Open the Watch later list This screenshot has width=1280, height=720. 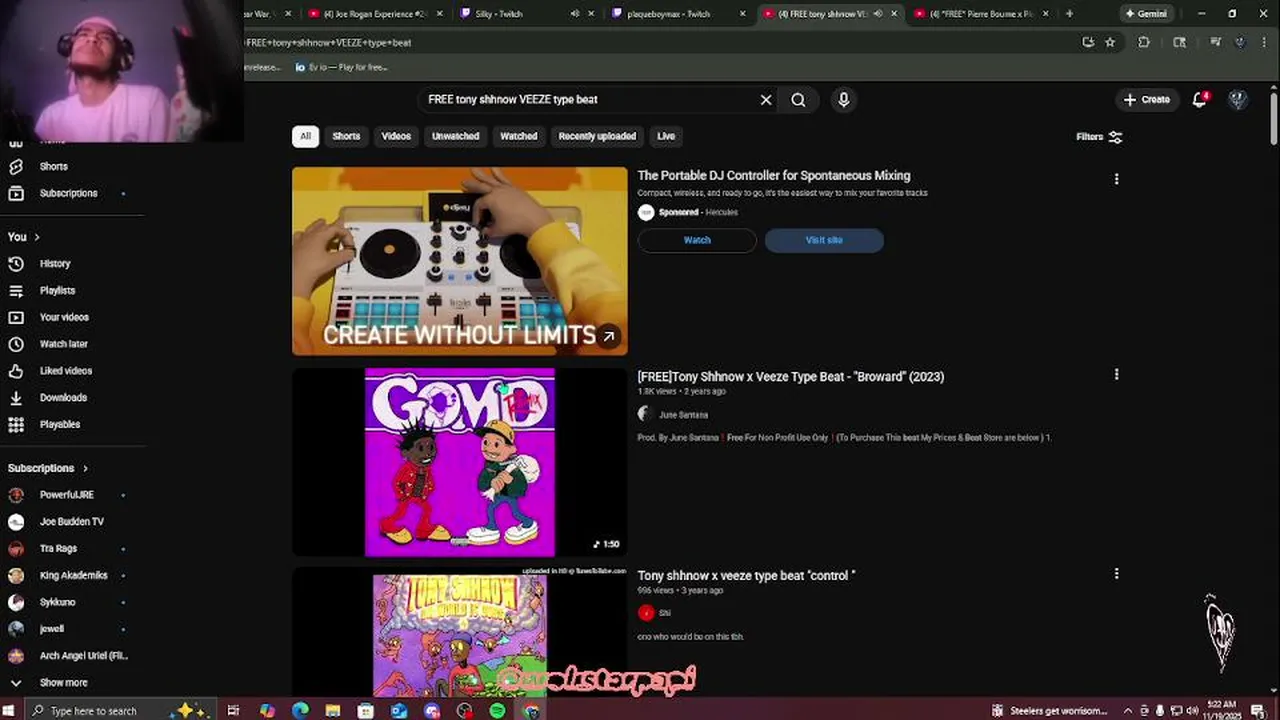[x=65, y=344]
